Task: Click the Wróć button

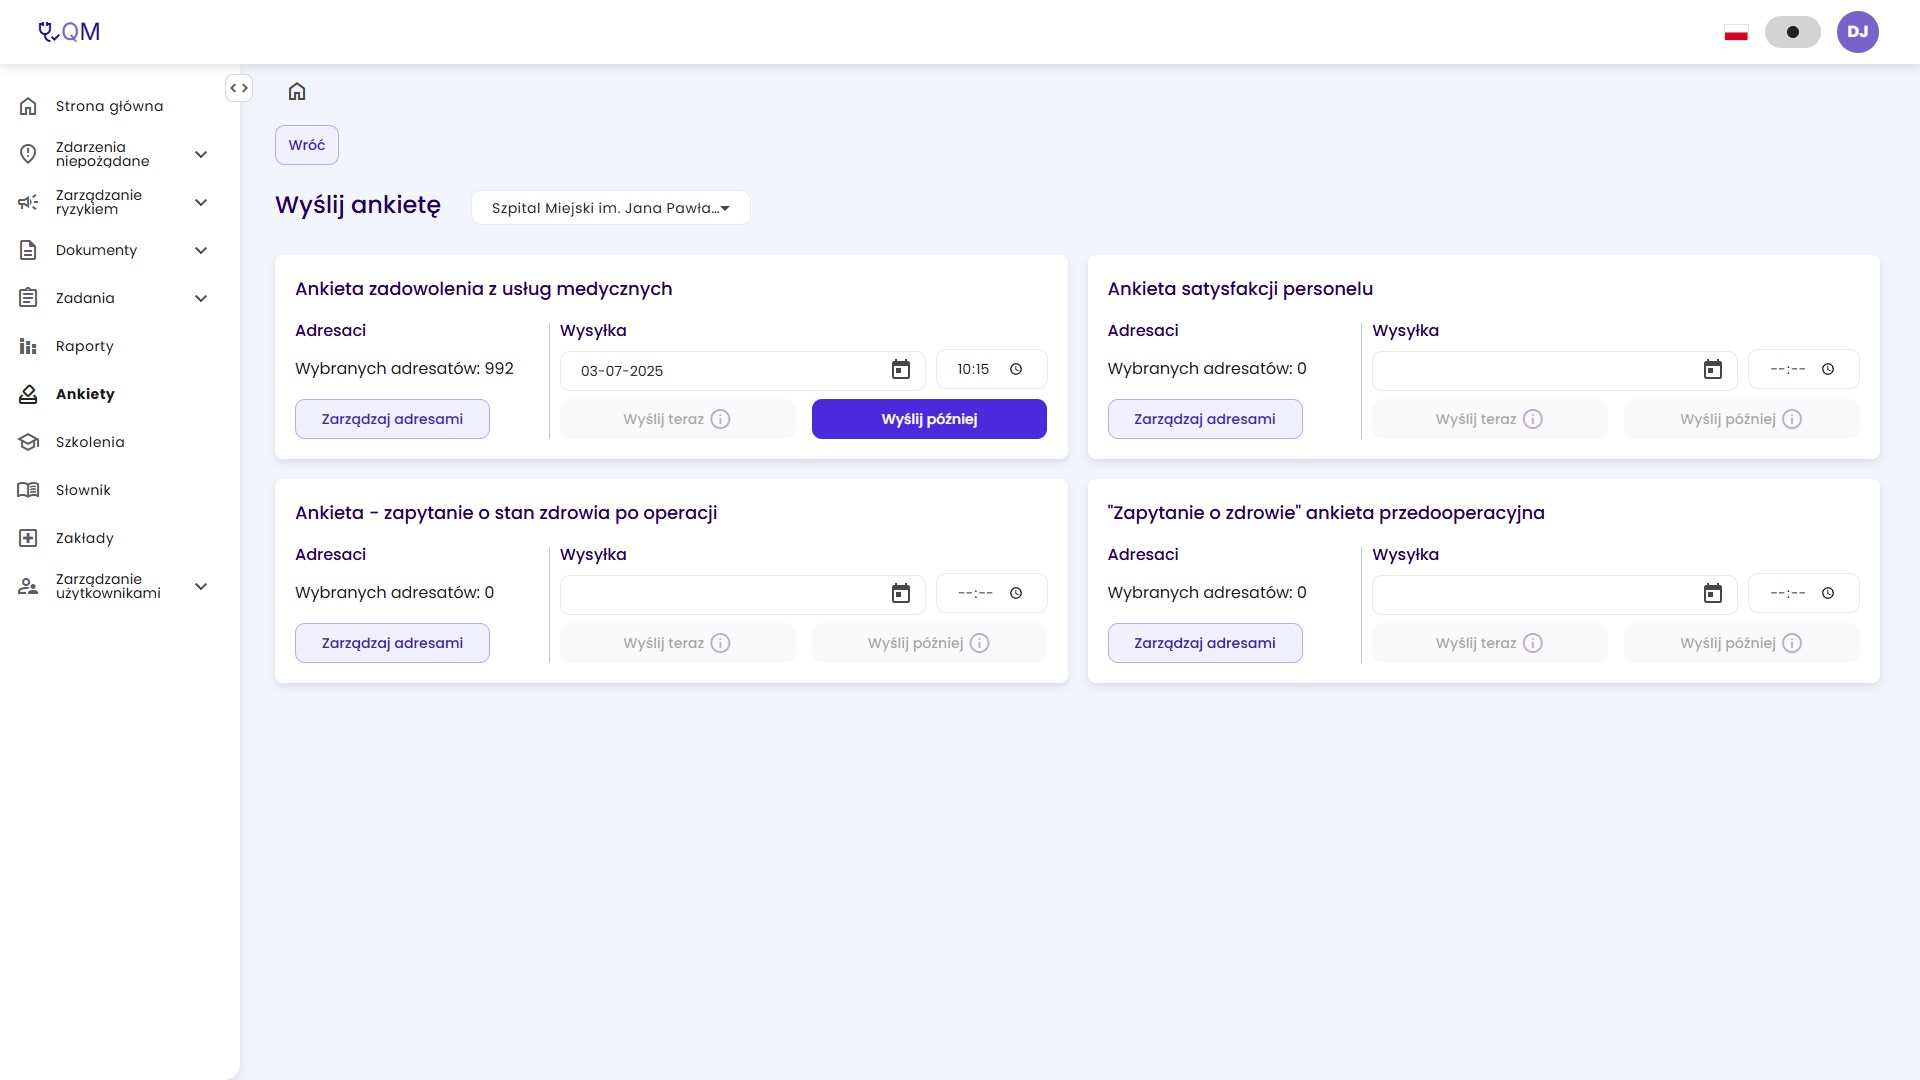Action: [x=307, y=145]
